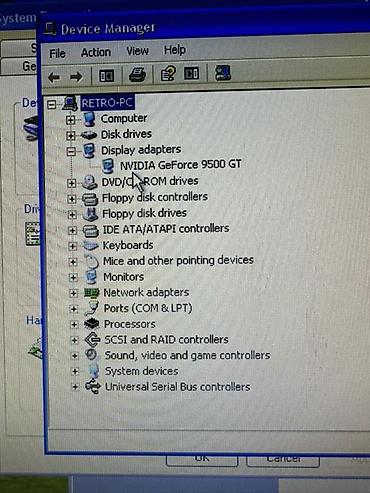This screenshot has width=370, height=493.
Task: Click the Forward arrow toolbar button
Action: click(x=76, y=77)
